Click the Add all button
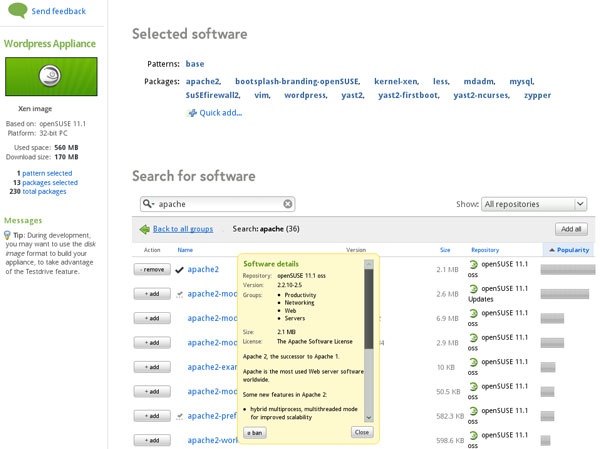Screen dimensions: 600x449 (x=571, y=229)
